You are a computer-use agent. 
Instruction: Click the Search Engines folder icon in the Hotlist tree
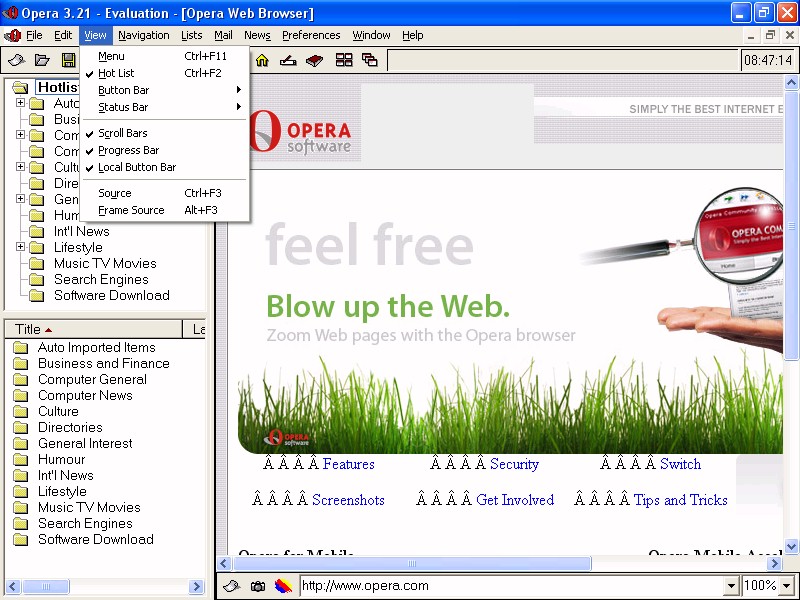click(36, 280)
